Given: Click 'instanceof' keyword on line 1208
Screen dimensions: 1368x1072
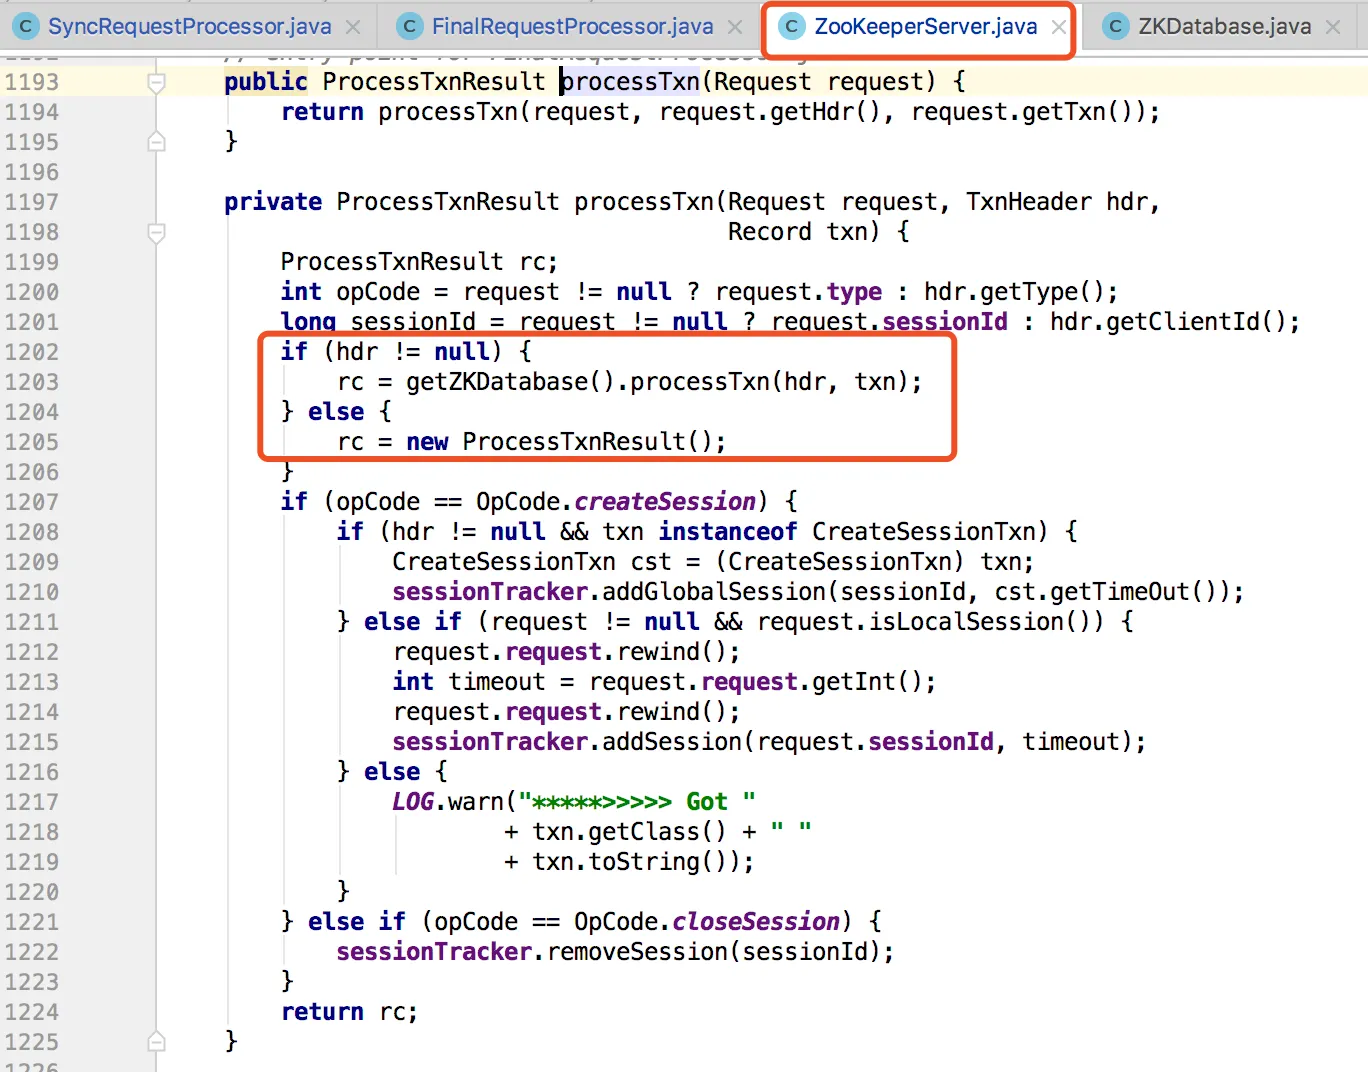Looking at the screenshot, I should 727,532.
